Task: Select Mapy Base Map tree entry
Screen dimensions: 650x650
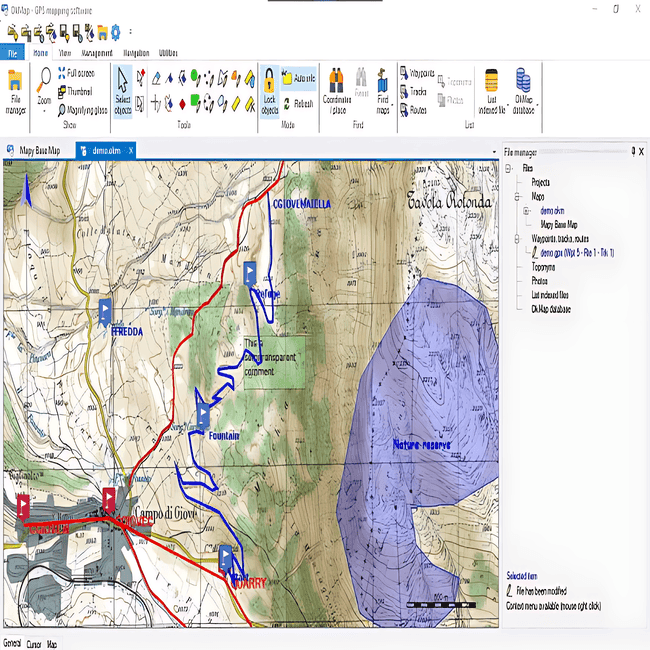Action: pyautogui.click(x=559, y=225)
